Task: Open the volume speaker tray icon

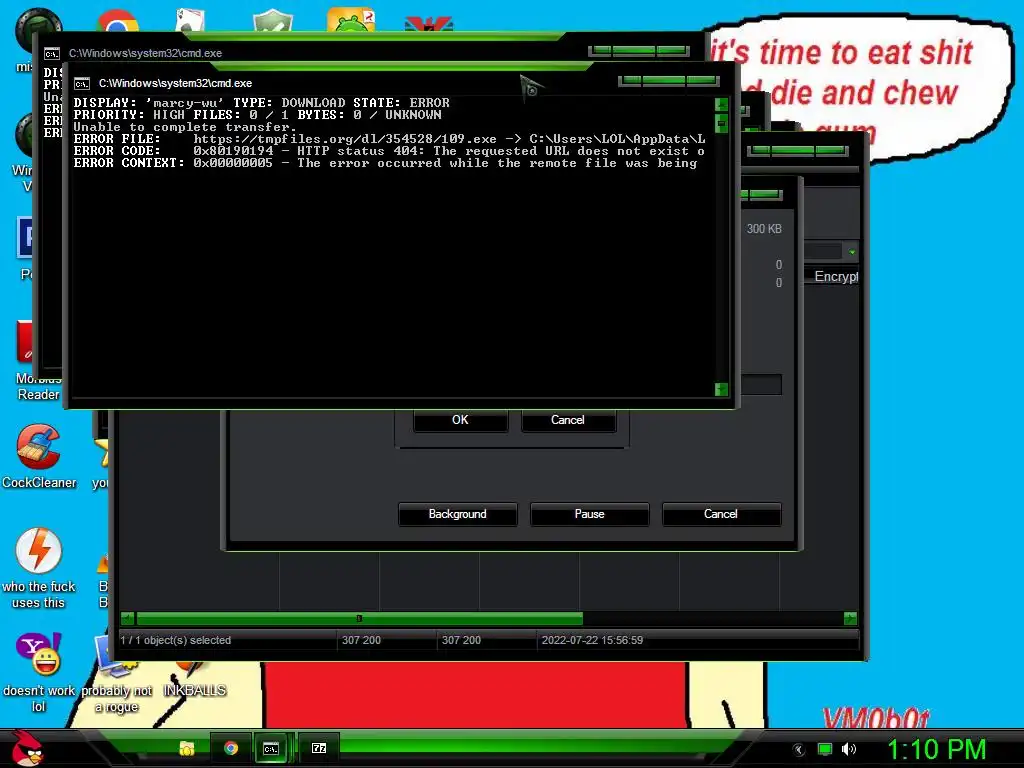Action: (849, 750)
